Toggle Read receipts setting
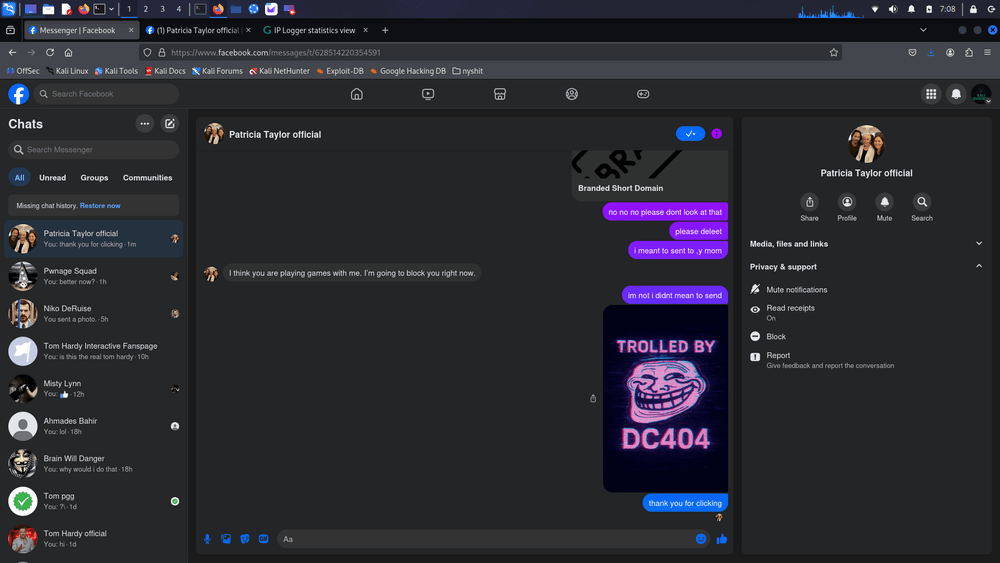The height and width of the screenshot is (563, 1000). 867,312
